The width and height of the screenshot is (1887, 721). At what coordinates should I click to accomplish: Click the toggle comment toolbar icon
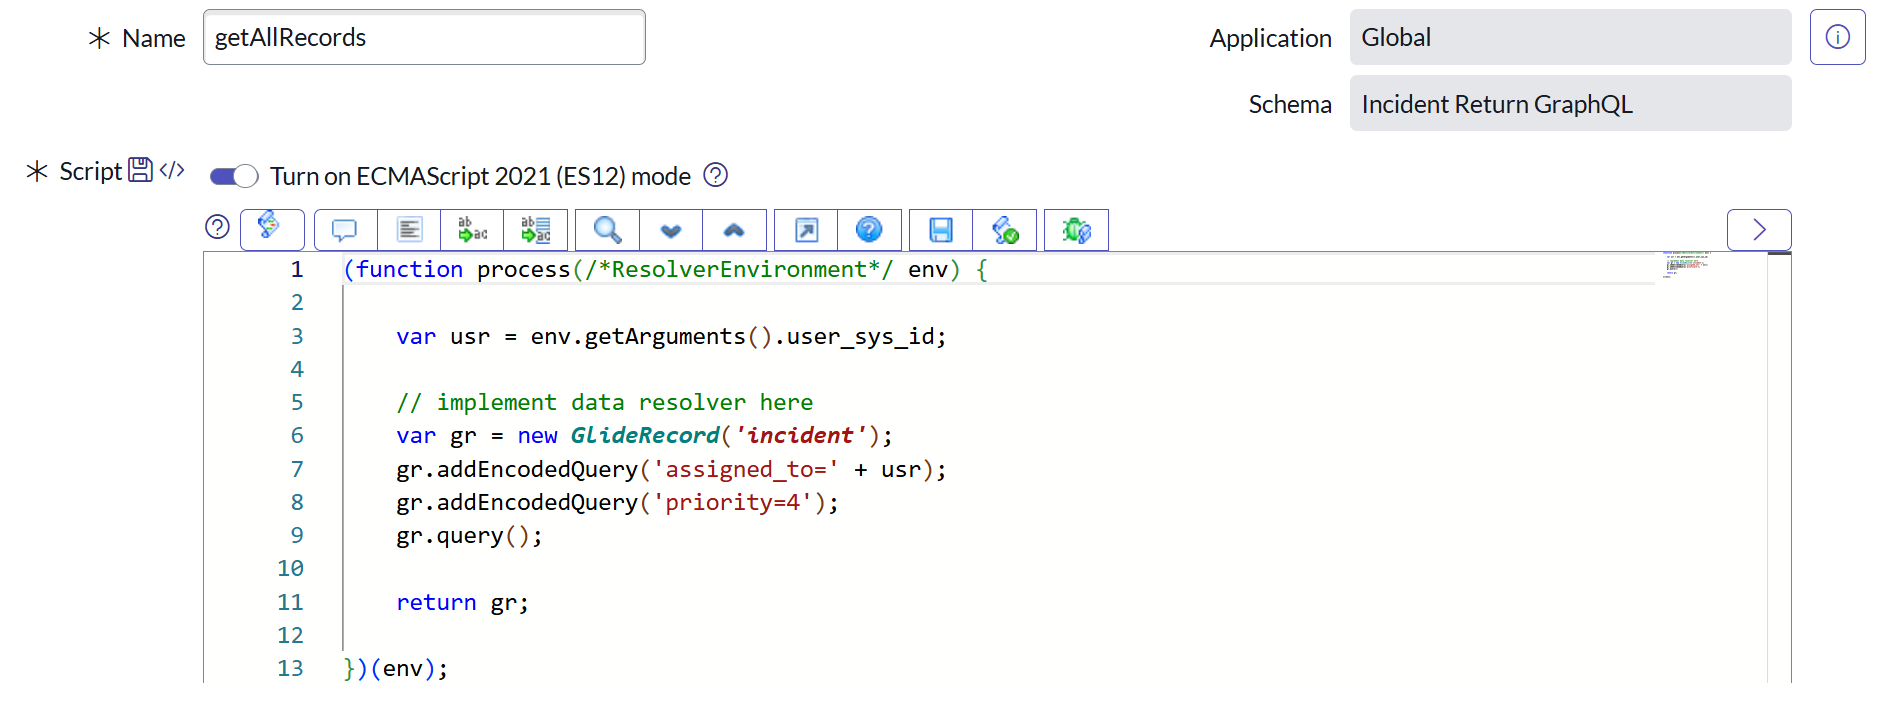pos(345,230)
